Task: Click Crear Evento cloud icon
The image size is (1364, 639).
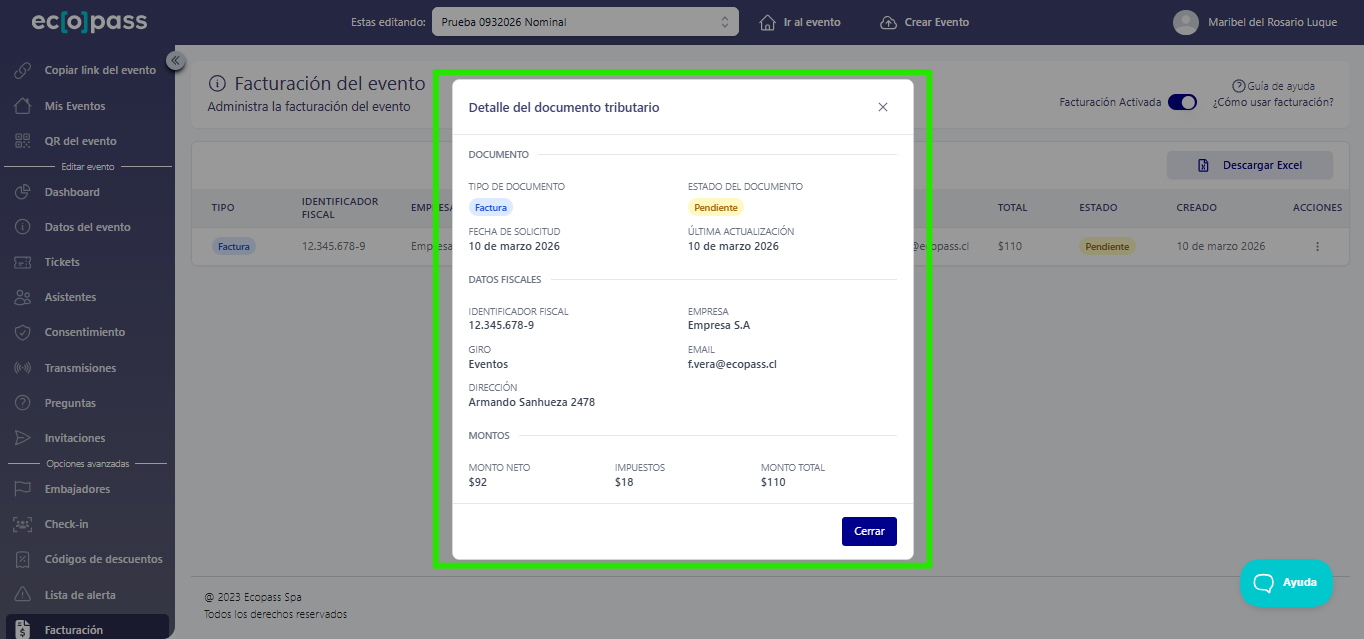Action: (888, 22)
